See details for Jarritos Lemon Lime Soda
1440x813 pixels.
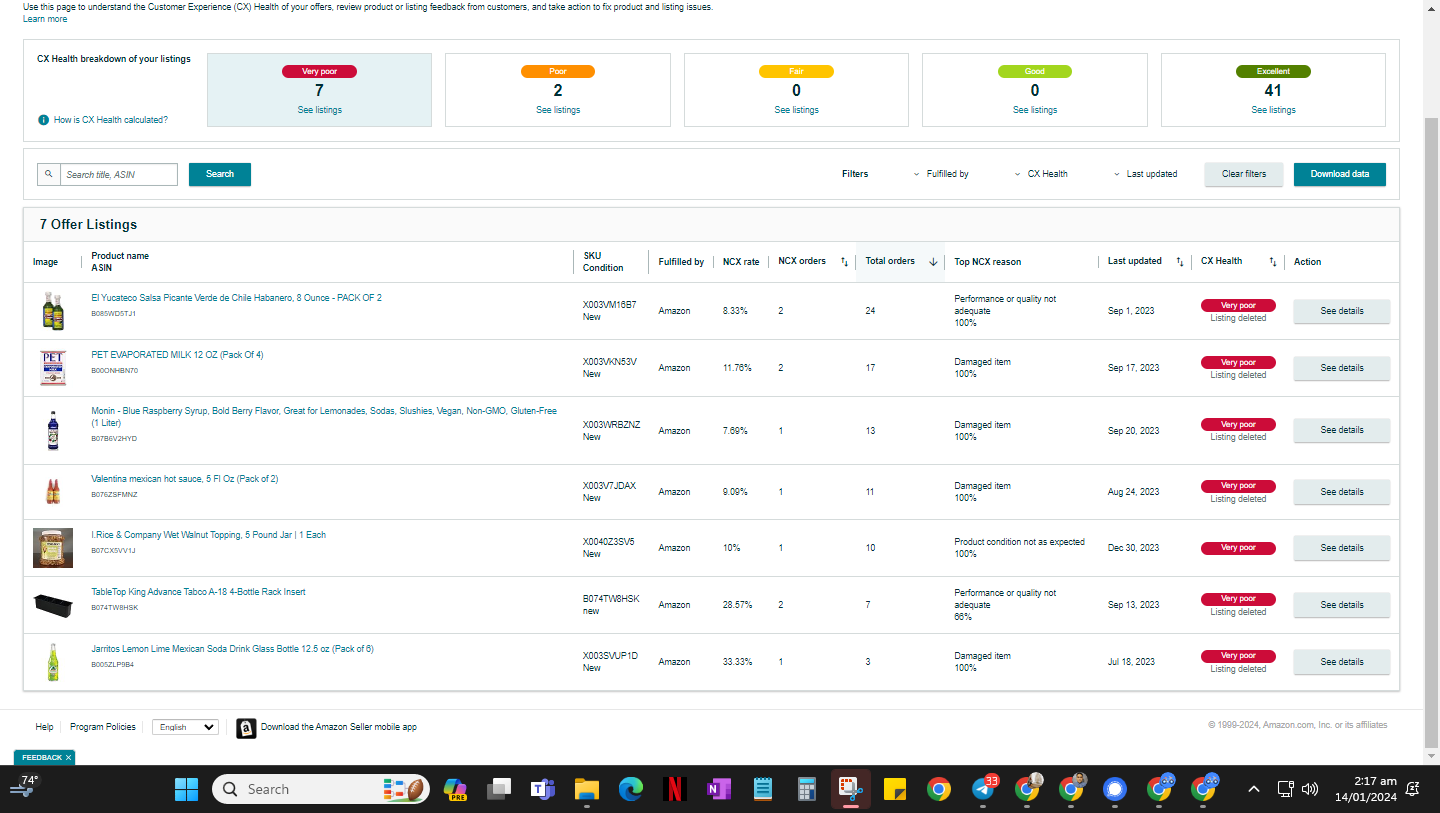1342,662
